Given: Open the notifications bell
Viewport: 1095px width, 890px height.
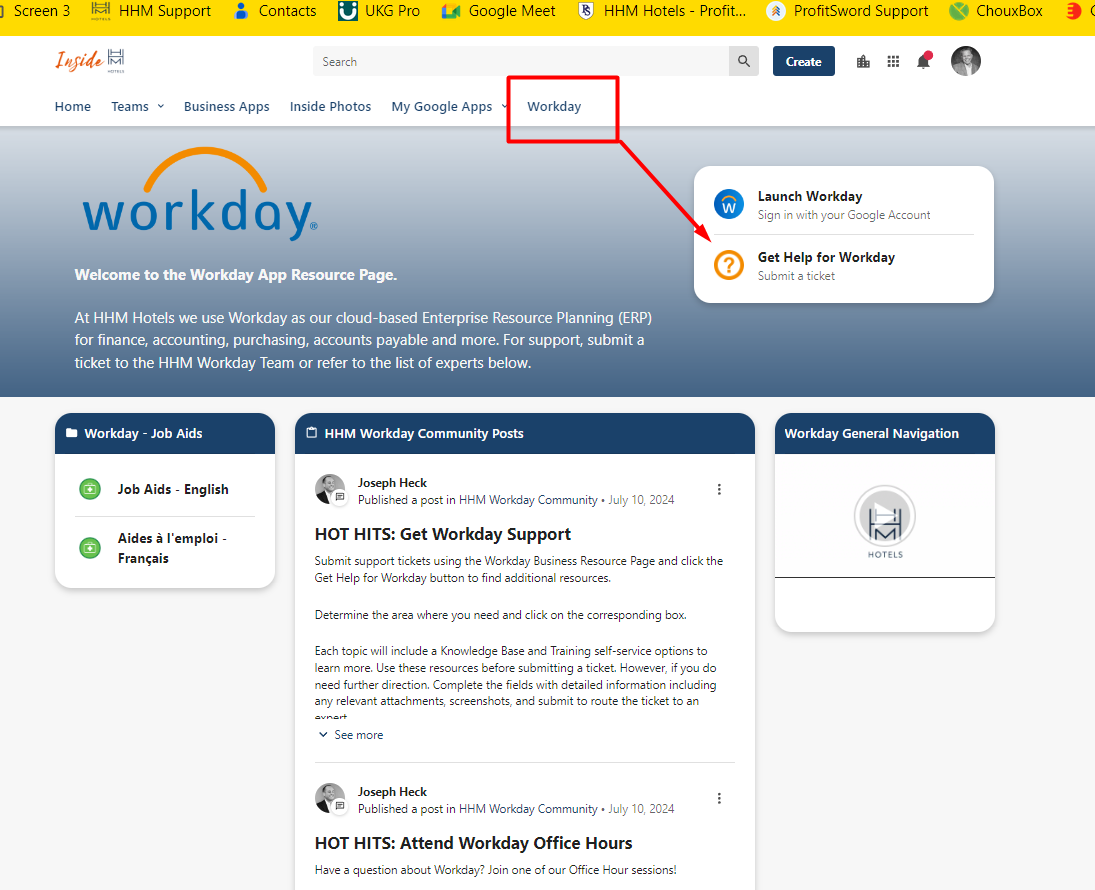Looking at the screenshot, I should 924,61.
